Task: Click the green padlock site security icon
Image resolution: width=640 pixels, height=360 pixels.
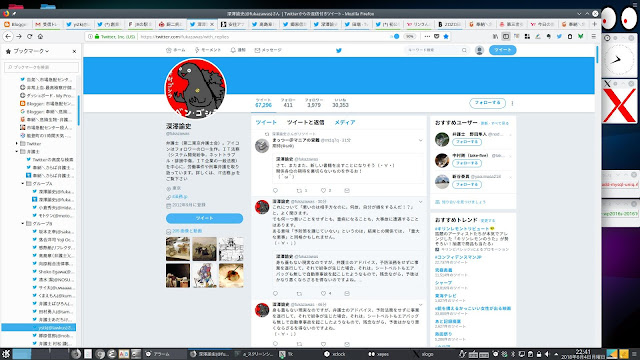Action: pos(97,36)
